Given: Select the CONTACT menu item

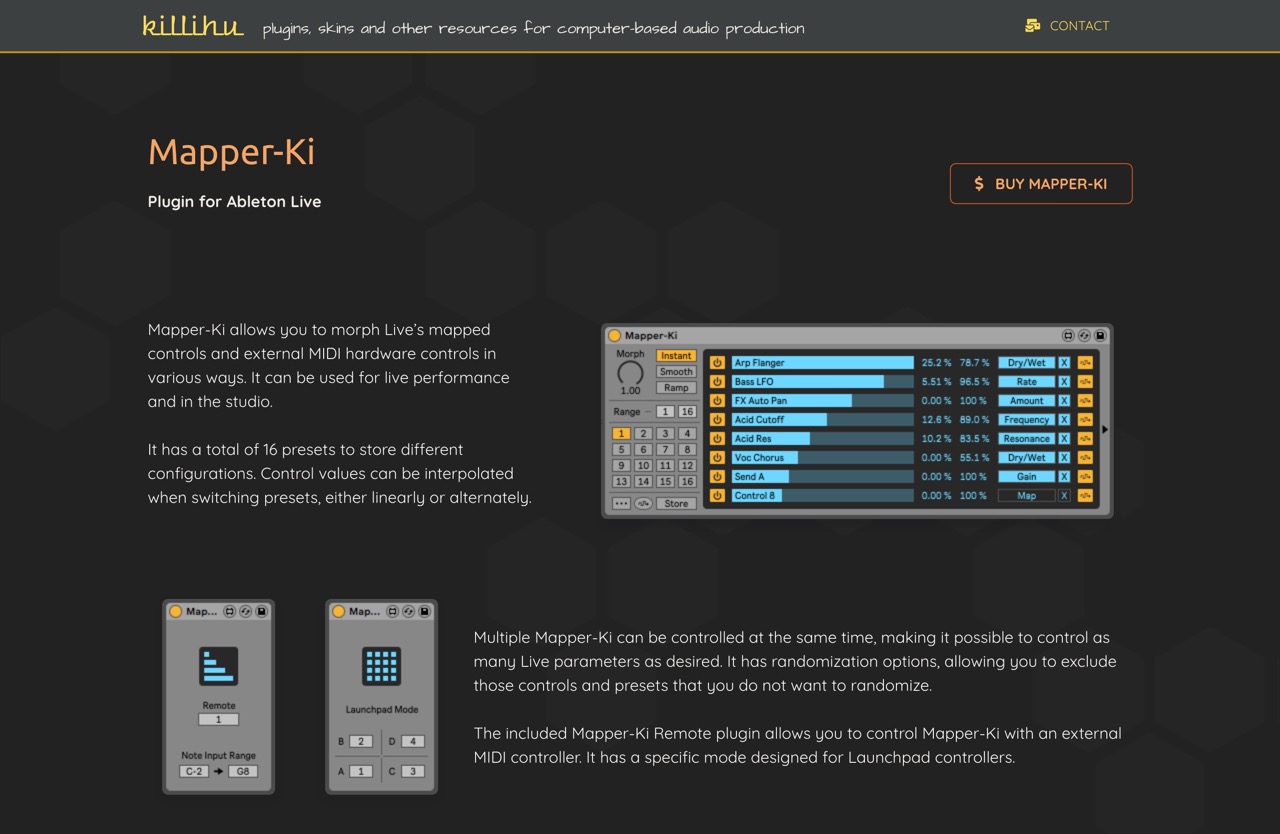Looking at the screenshot, I should [x=1079, y=26].
